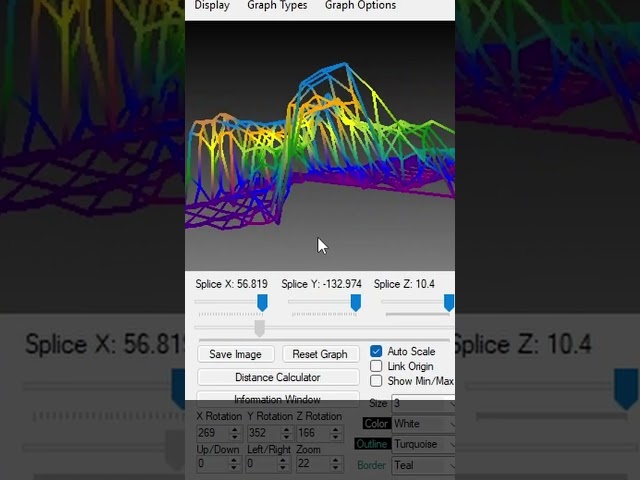Increase Zoom with up arrow
This screenshot has height=480, width=640.
pyautogui.click(x=336, y=460)
